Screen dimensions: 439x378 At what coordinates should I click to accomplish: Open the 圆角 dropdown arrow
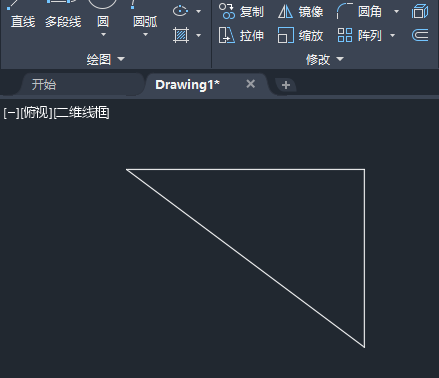396,12
